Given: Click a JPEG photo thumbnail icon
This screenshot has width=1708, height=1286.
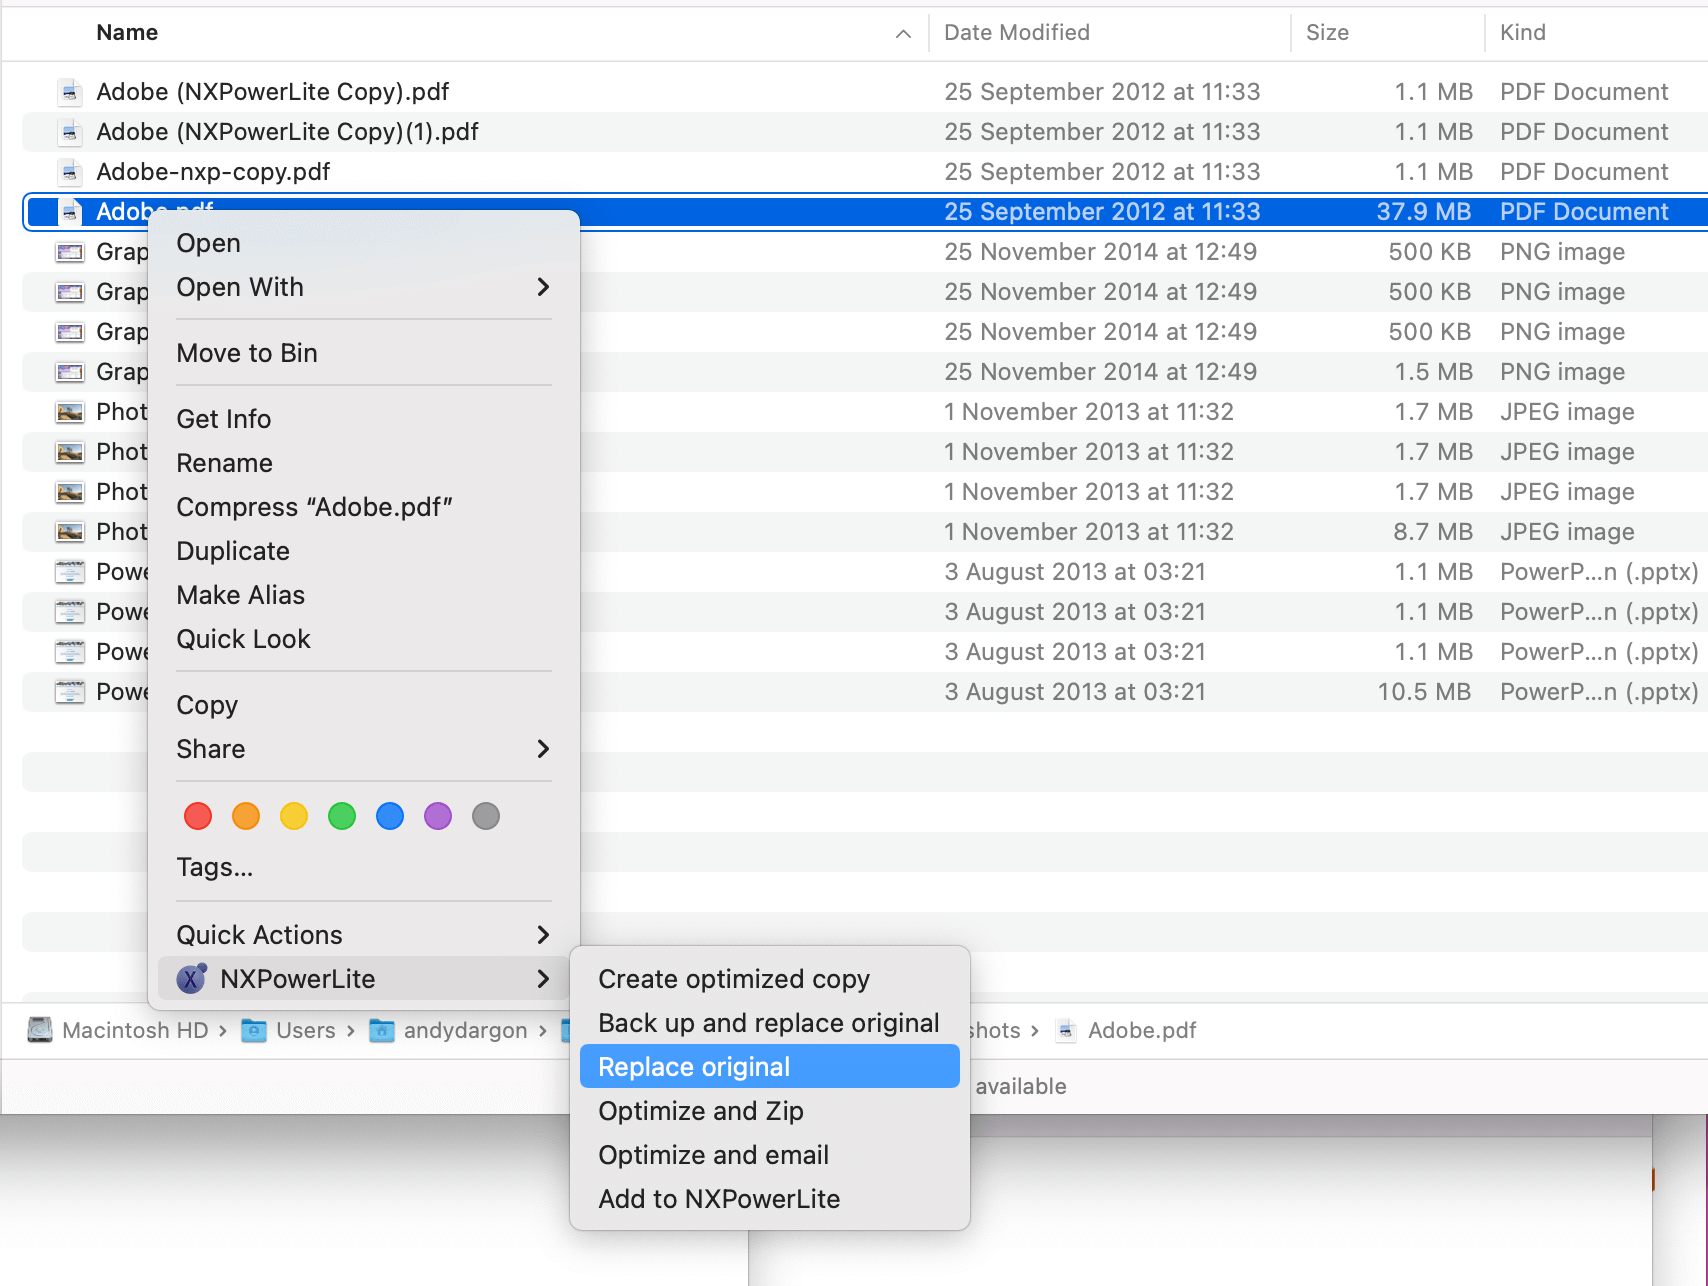Looking at the screenshot, I should pyautogui.click(x=69, y=411).
